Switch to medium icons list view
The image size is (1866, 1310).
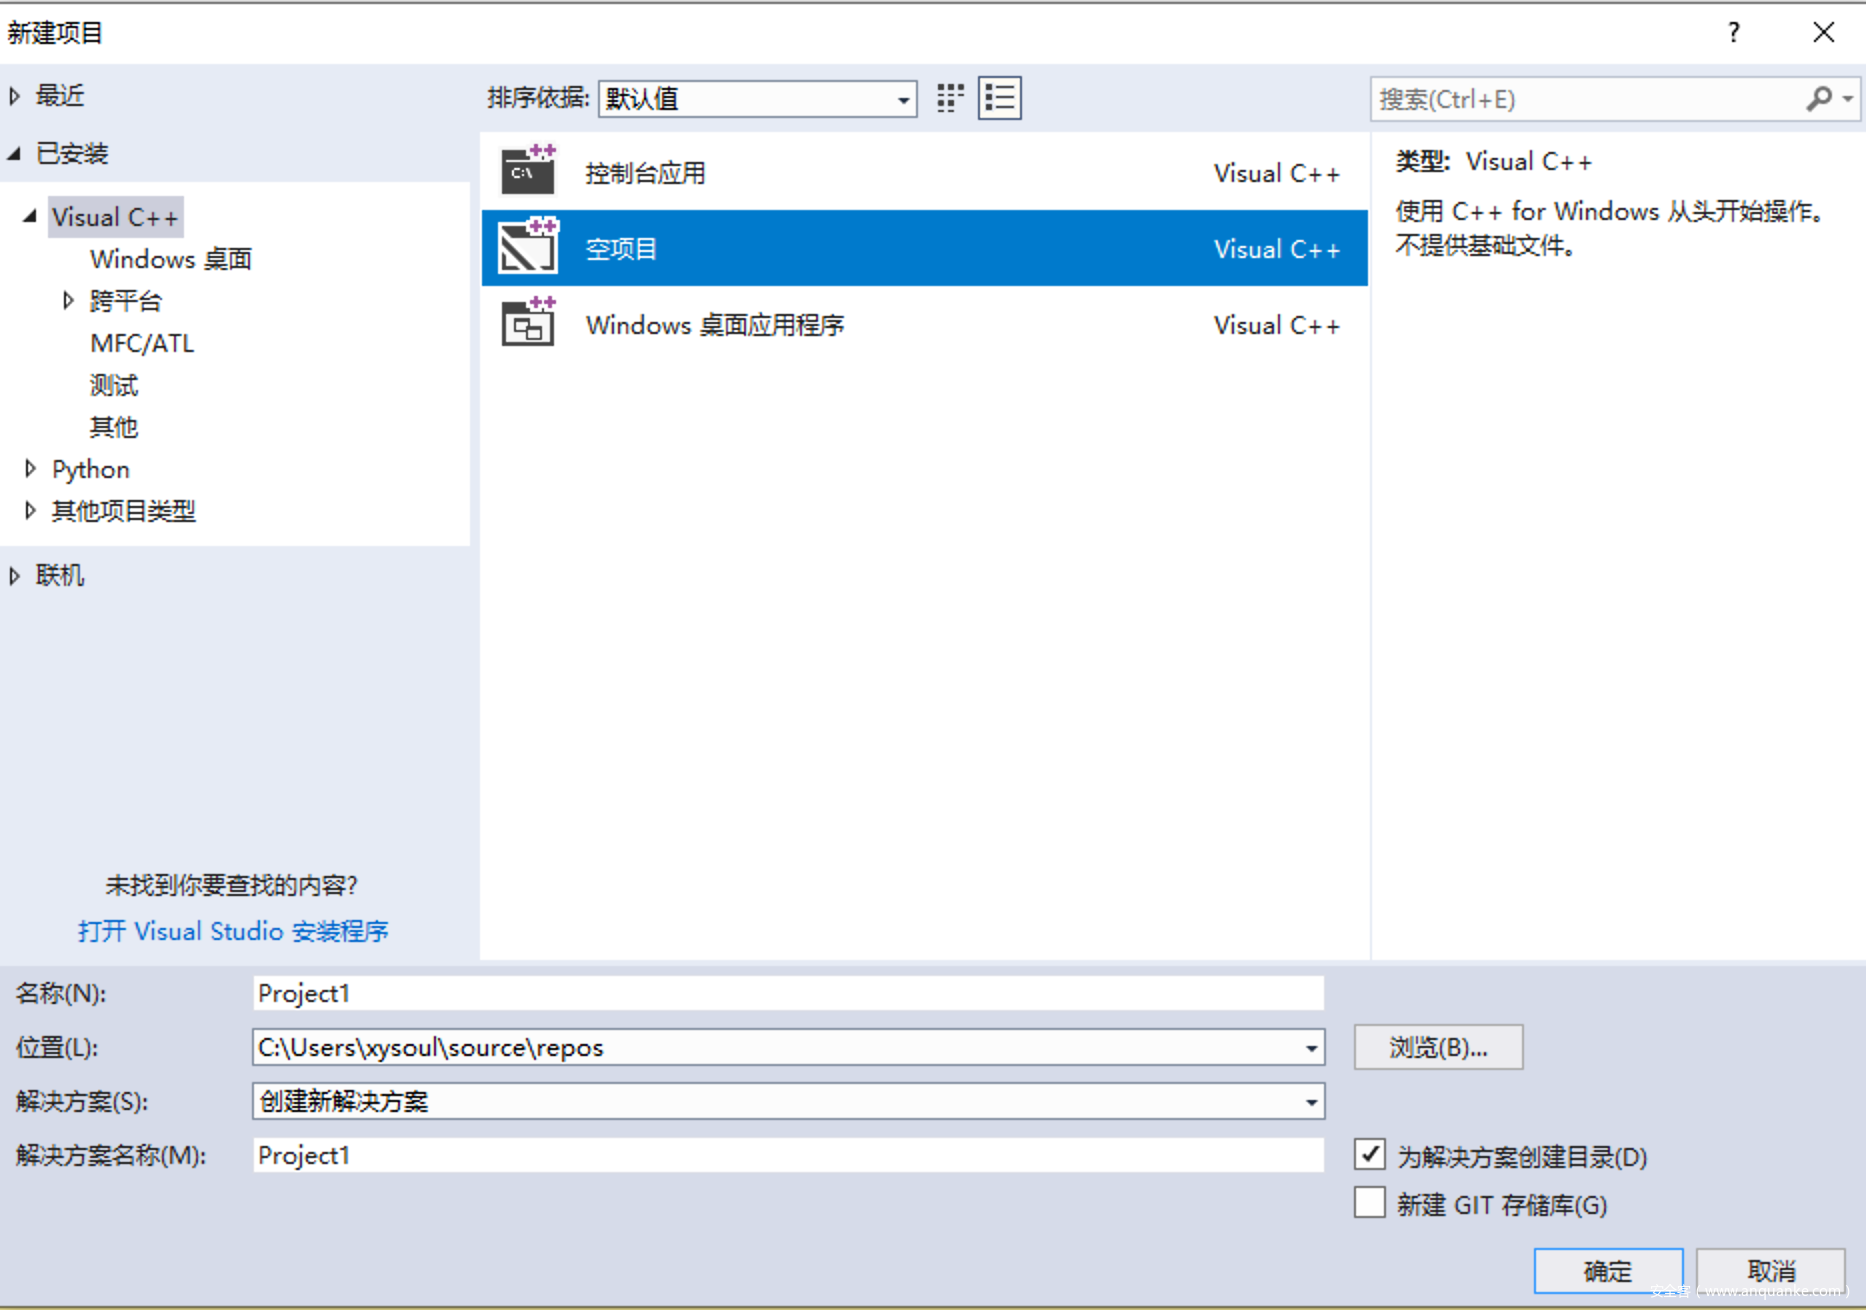pos(999,98)
